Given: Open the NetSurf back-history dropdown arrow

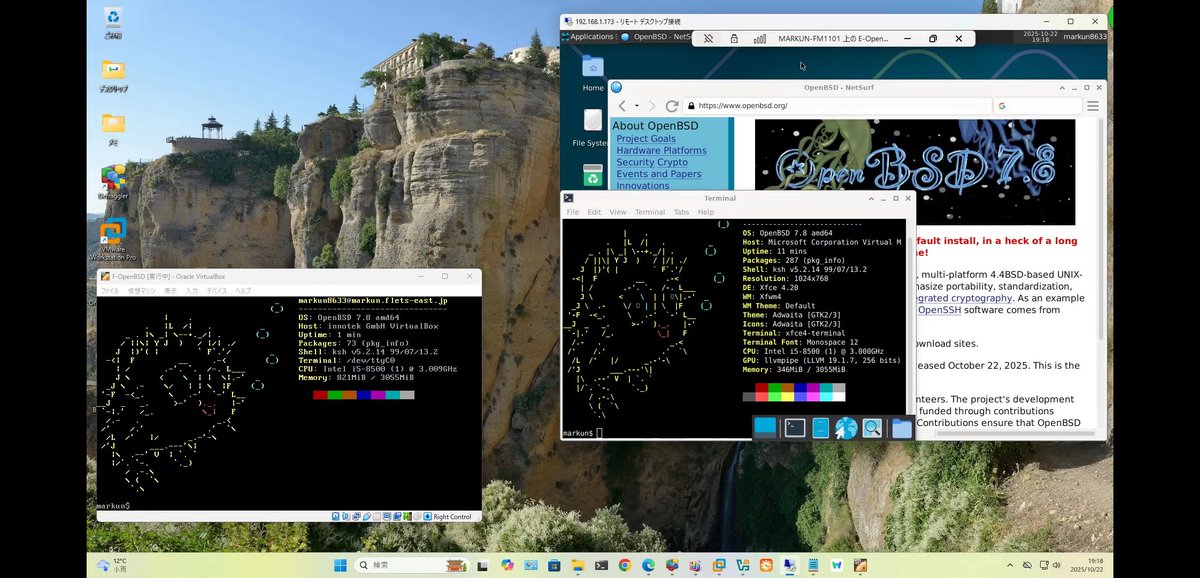Looking at the screenshot, I should click(x=637, y=105).
